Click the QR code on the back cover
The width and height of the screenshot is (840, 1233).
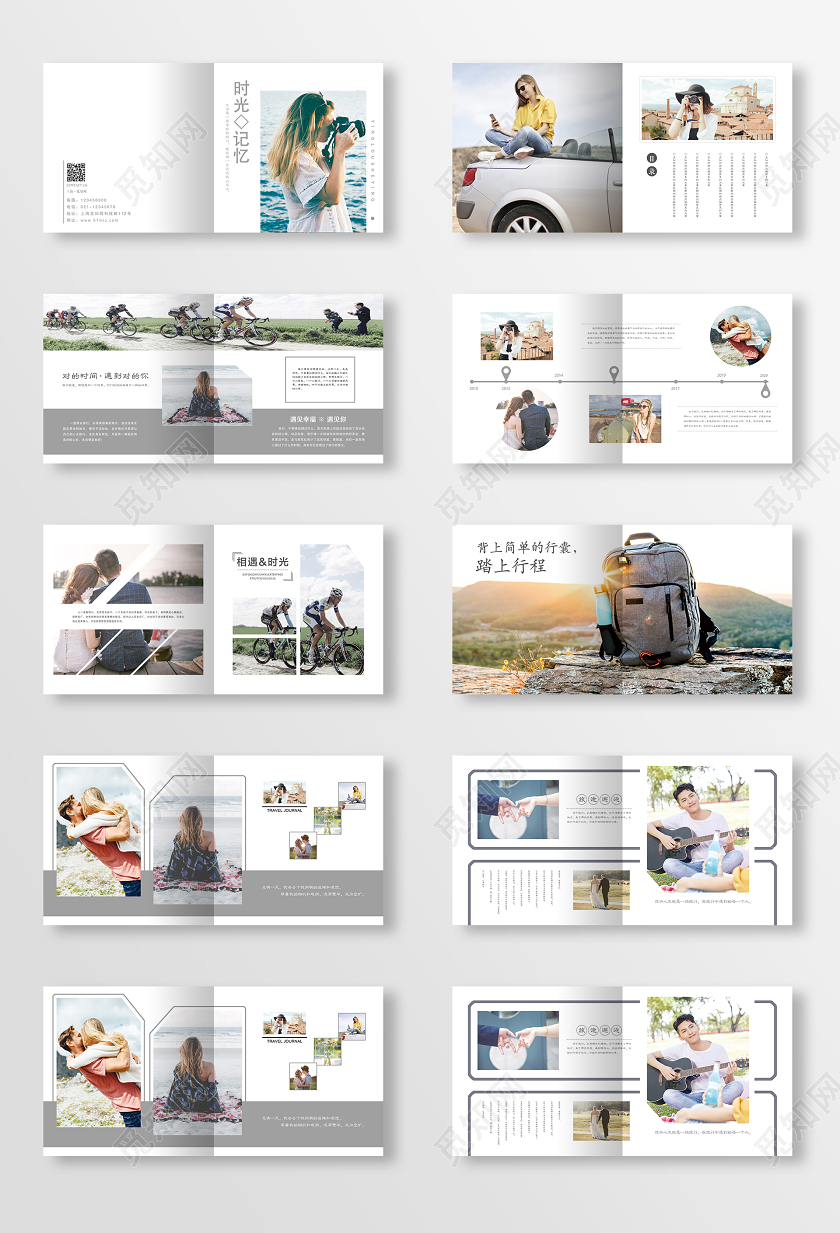pos(76,173)
